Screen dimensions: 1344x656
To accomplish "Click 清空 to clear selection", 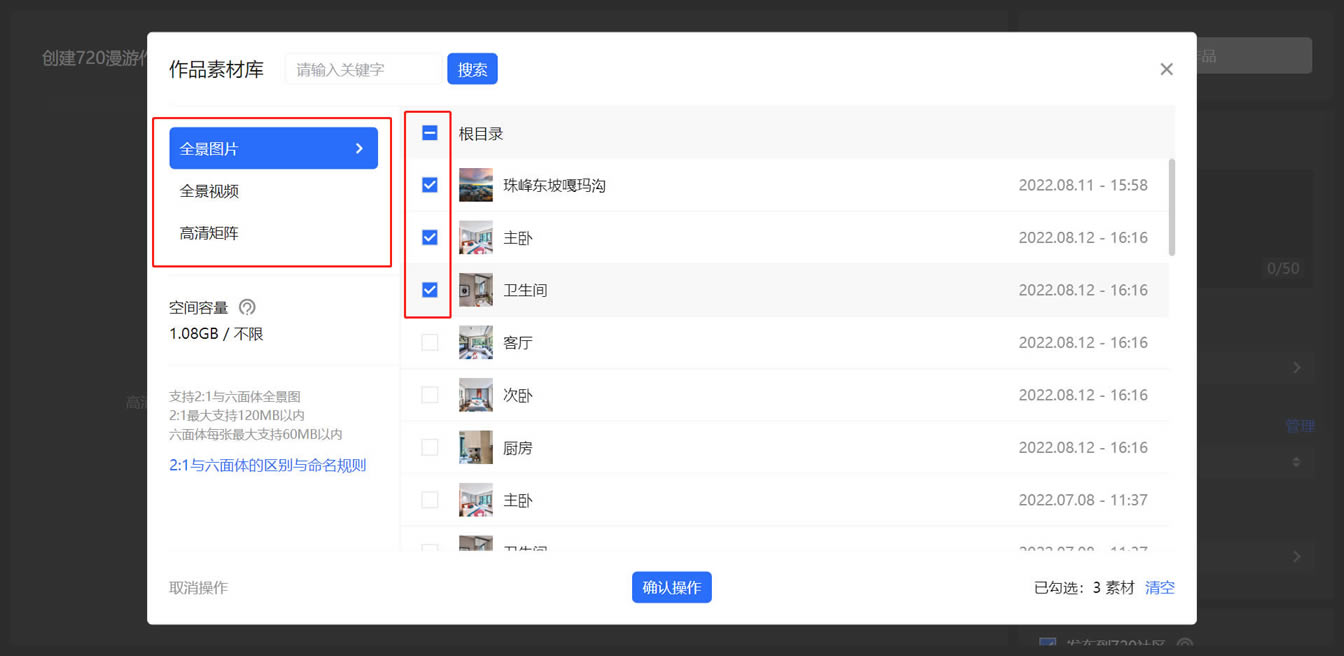I will click(1160, 588).
